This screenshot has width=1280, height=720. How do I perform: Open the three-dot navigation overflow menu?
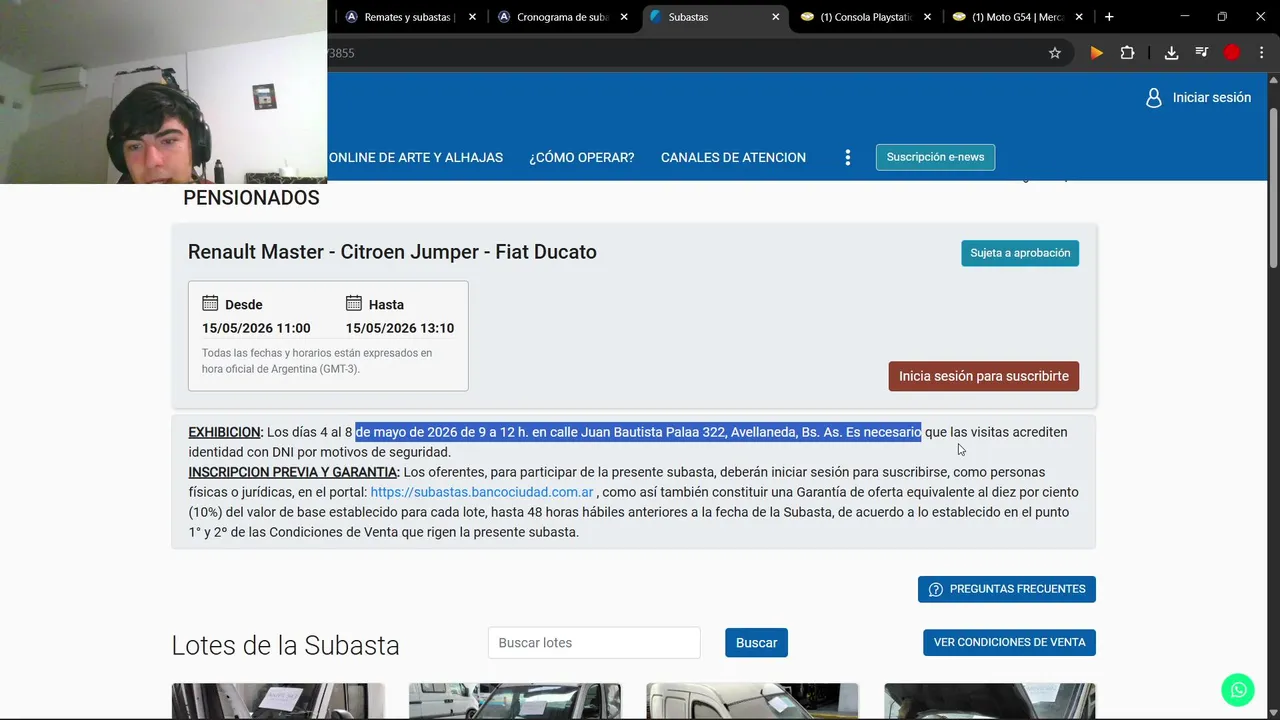pyautogui.click(x=847, y=157)
